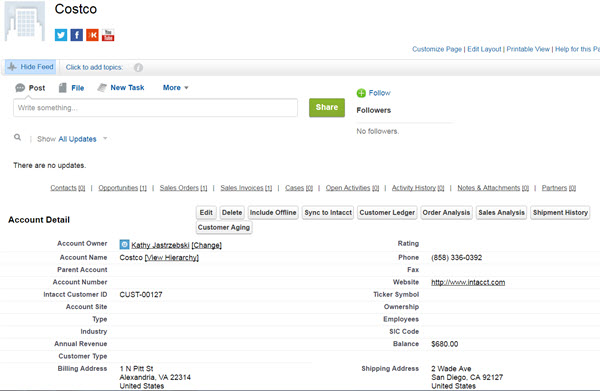This screenshot has width=600, height=391.
Task: Jump to Cases [0] related list
Action: (299, 188)
